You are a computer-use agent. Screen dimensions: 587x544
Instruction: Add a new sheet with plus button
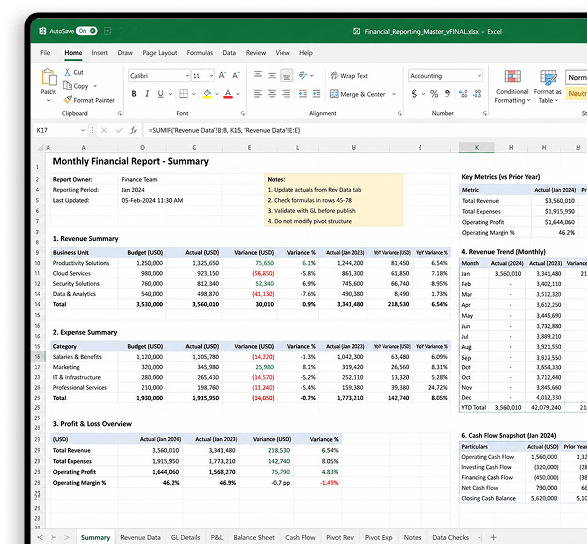coord(493,537)
